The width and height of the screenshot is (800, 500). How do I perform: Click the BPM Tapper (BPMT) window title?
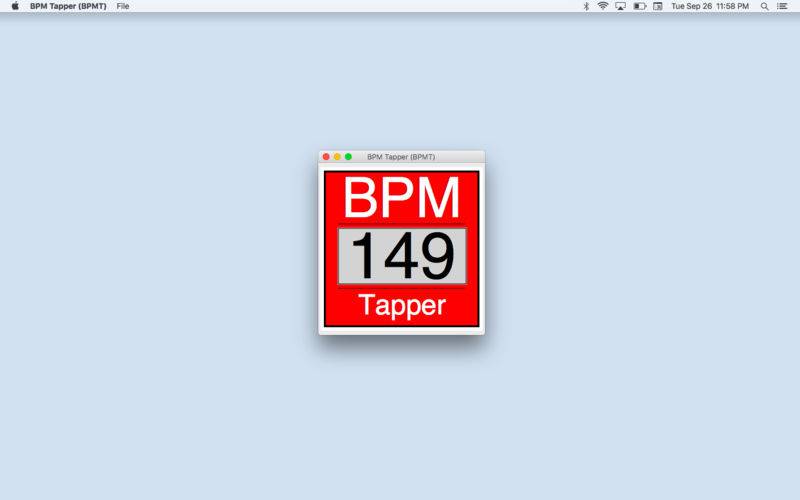(401, 157)
